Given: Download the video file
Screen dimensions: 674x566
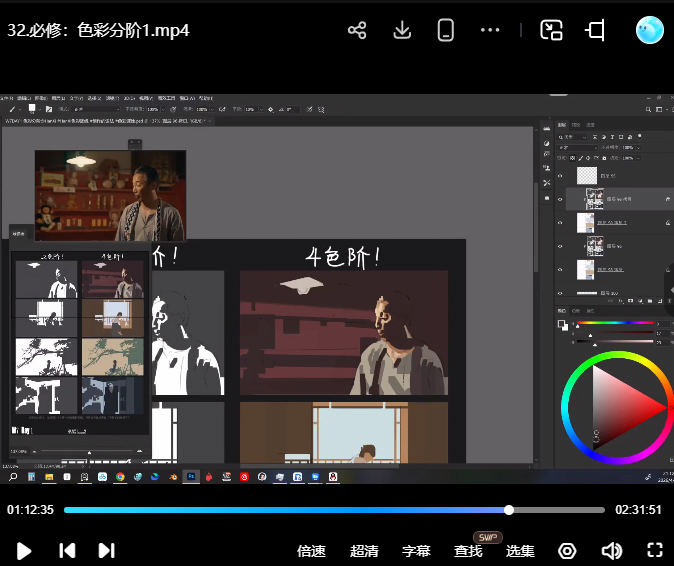Looking at the screenshot, I should tap(402, 30).
